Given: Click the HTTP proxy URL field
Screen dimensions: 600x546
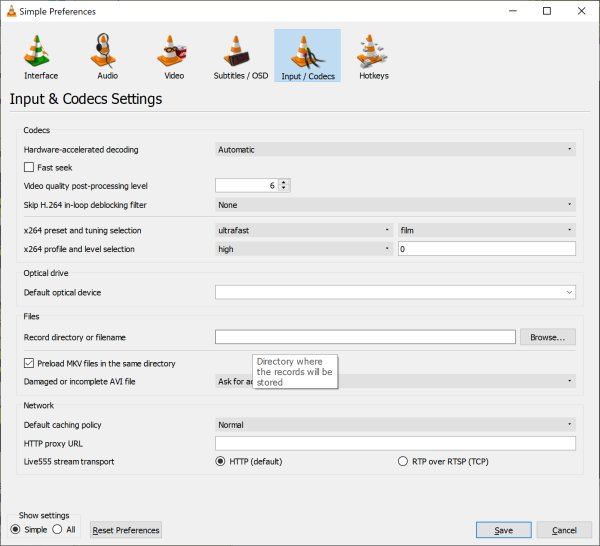Looking at the screenshot, I should (x=395, y=443).
